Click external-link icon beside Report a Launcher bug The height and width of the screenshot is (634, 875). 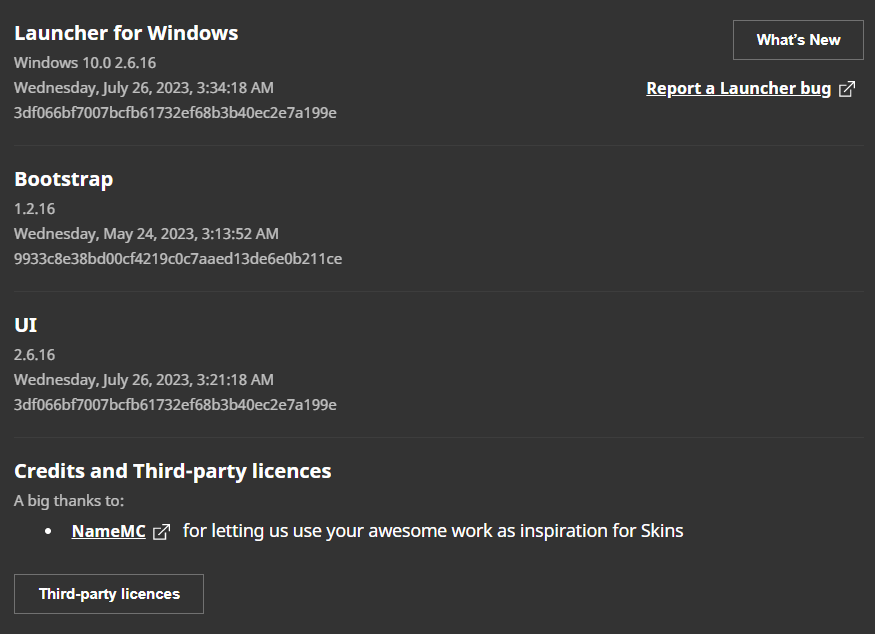847,89
